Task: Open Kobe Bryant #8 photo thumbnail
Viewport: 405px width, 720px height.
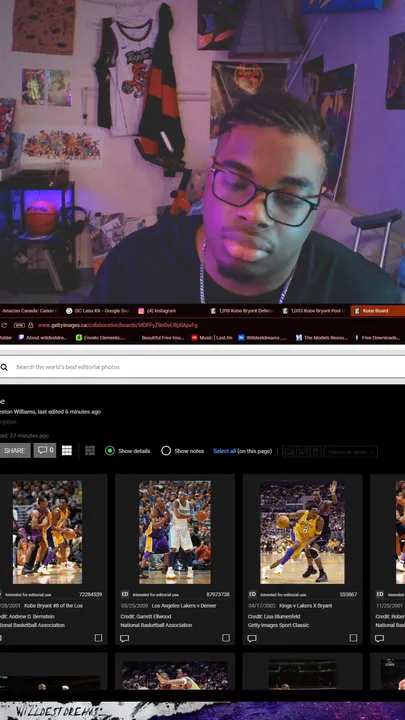Action: coord(47,532)
